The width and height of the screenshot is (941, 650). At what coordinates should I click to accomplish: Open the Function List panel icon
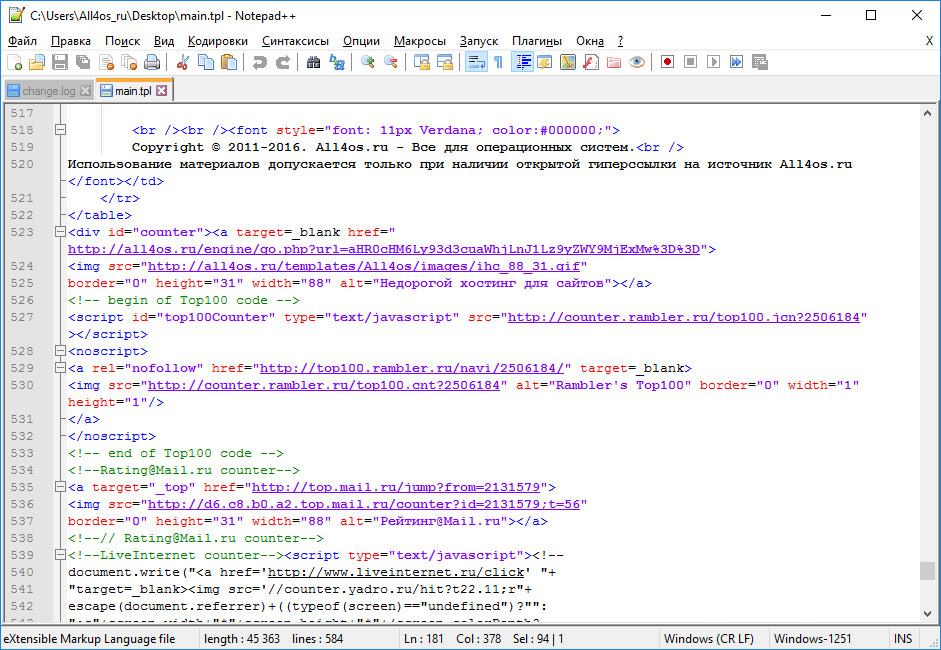coord(591,62)
